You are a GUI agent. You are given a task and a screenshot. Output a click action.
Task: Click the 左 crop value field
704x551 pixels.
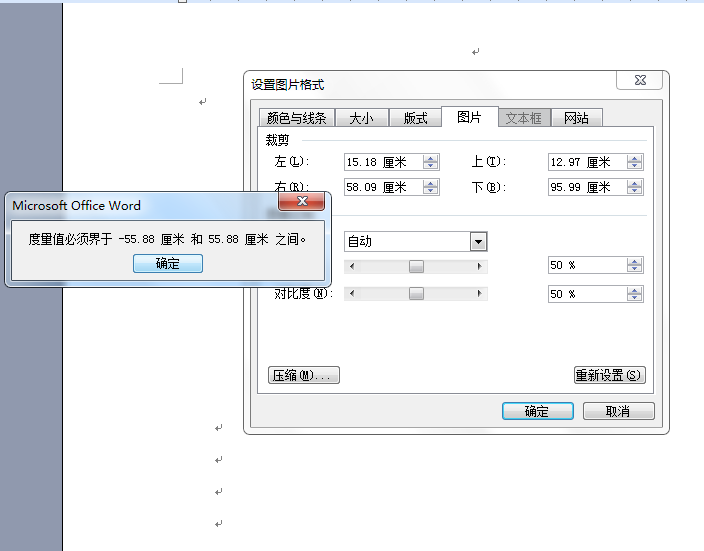[383, 162]
